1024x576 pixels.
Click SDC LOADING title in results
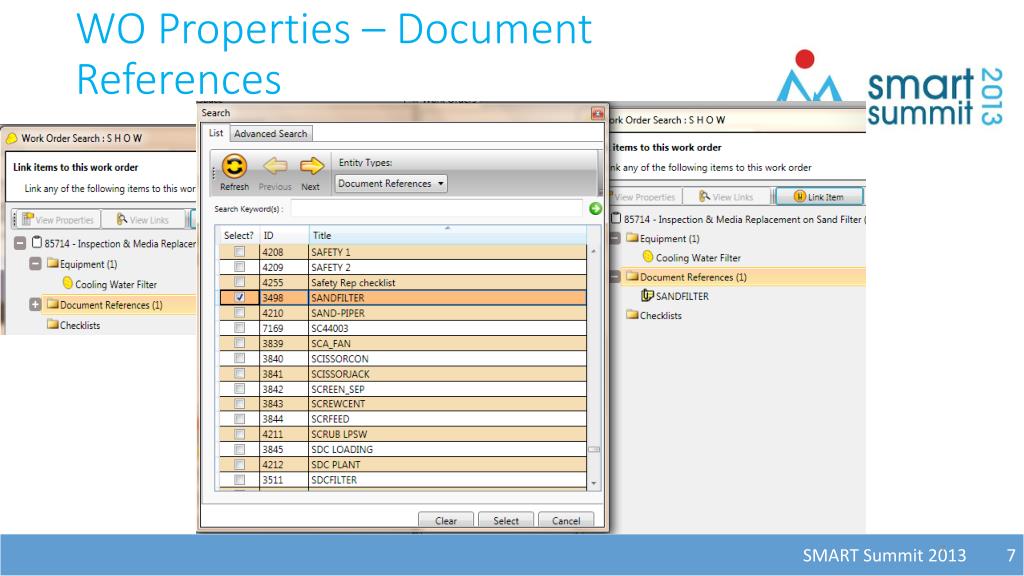(x=342, y=449)
